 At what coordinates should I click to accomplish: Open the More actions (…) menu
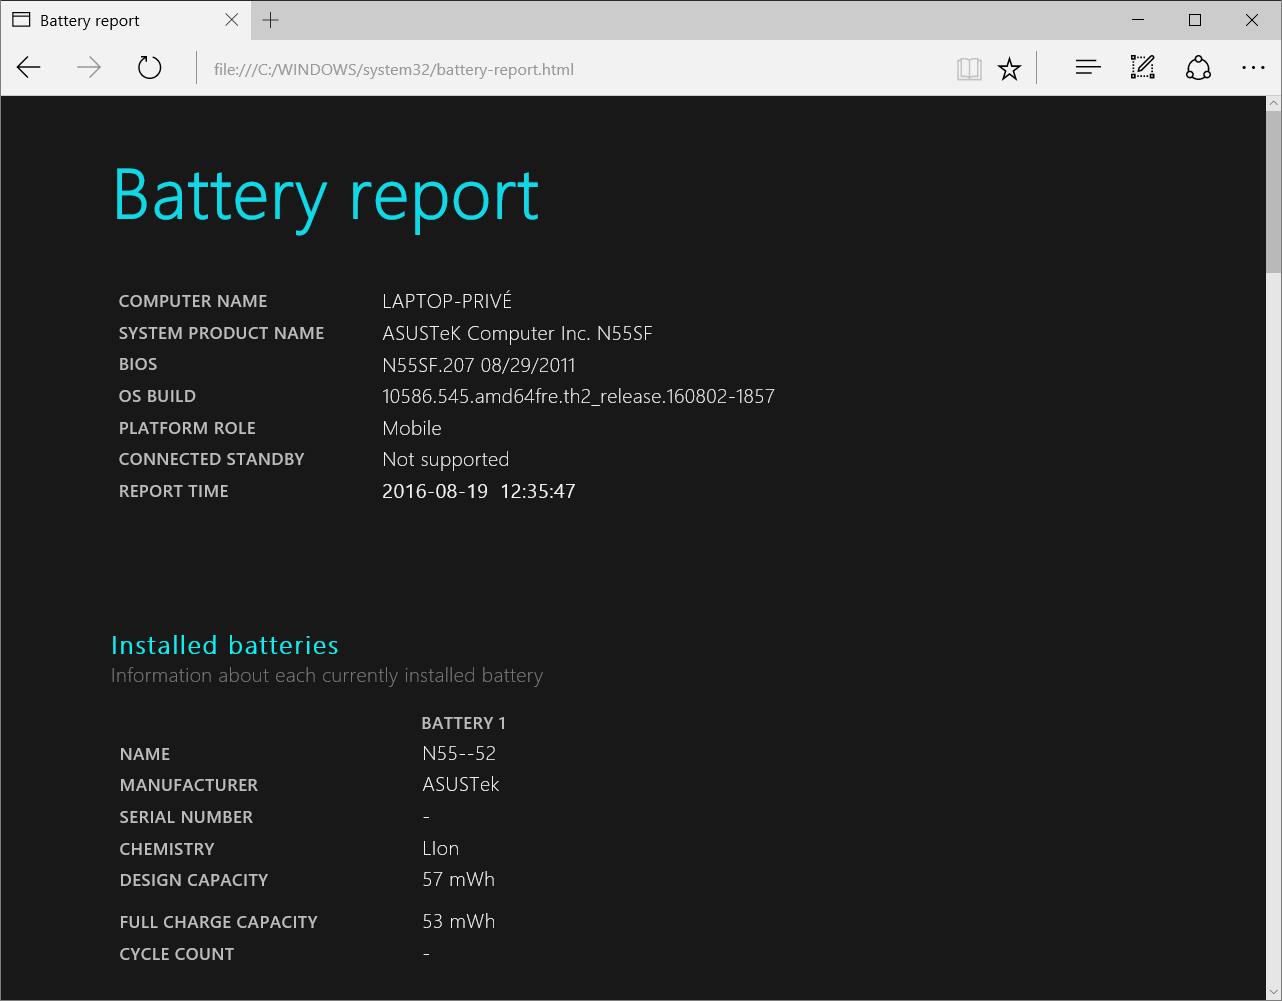1253,68
